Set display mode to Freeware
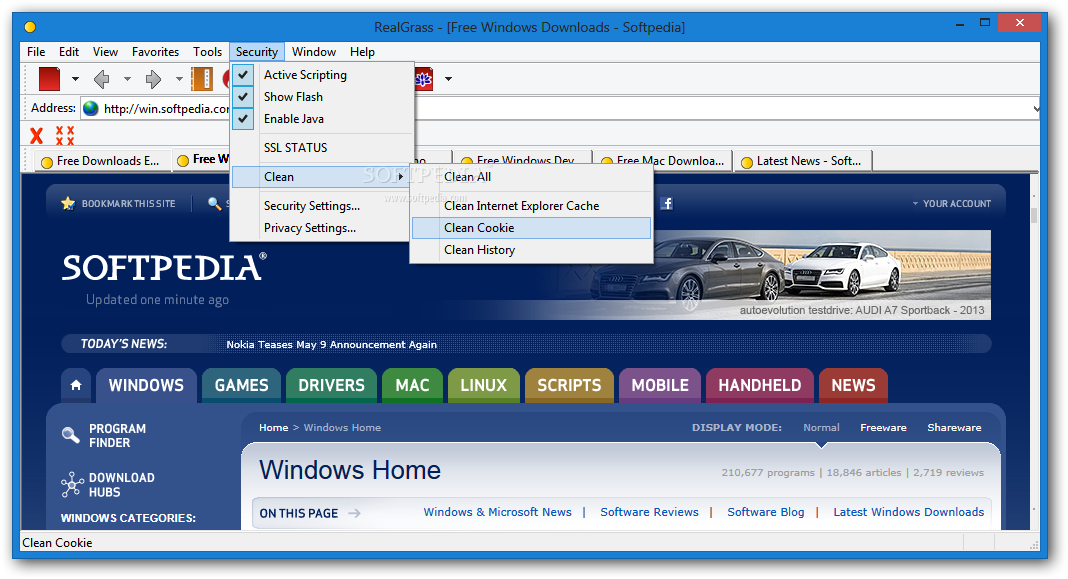This screenshot has width=1068, height=579. (883, 428)
